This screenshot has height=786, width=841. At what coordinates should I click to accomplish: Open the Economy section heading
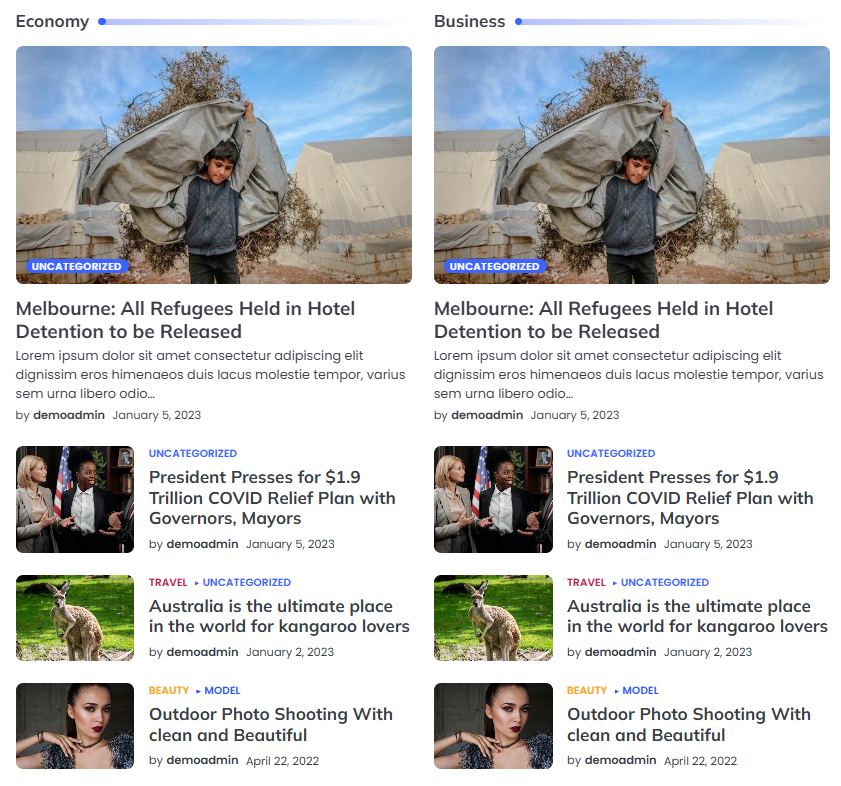[52, 21]
